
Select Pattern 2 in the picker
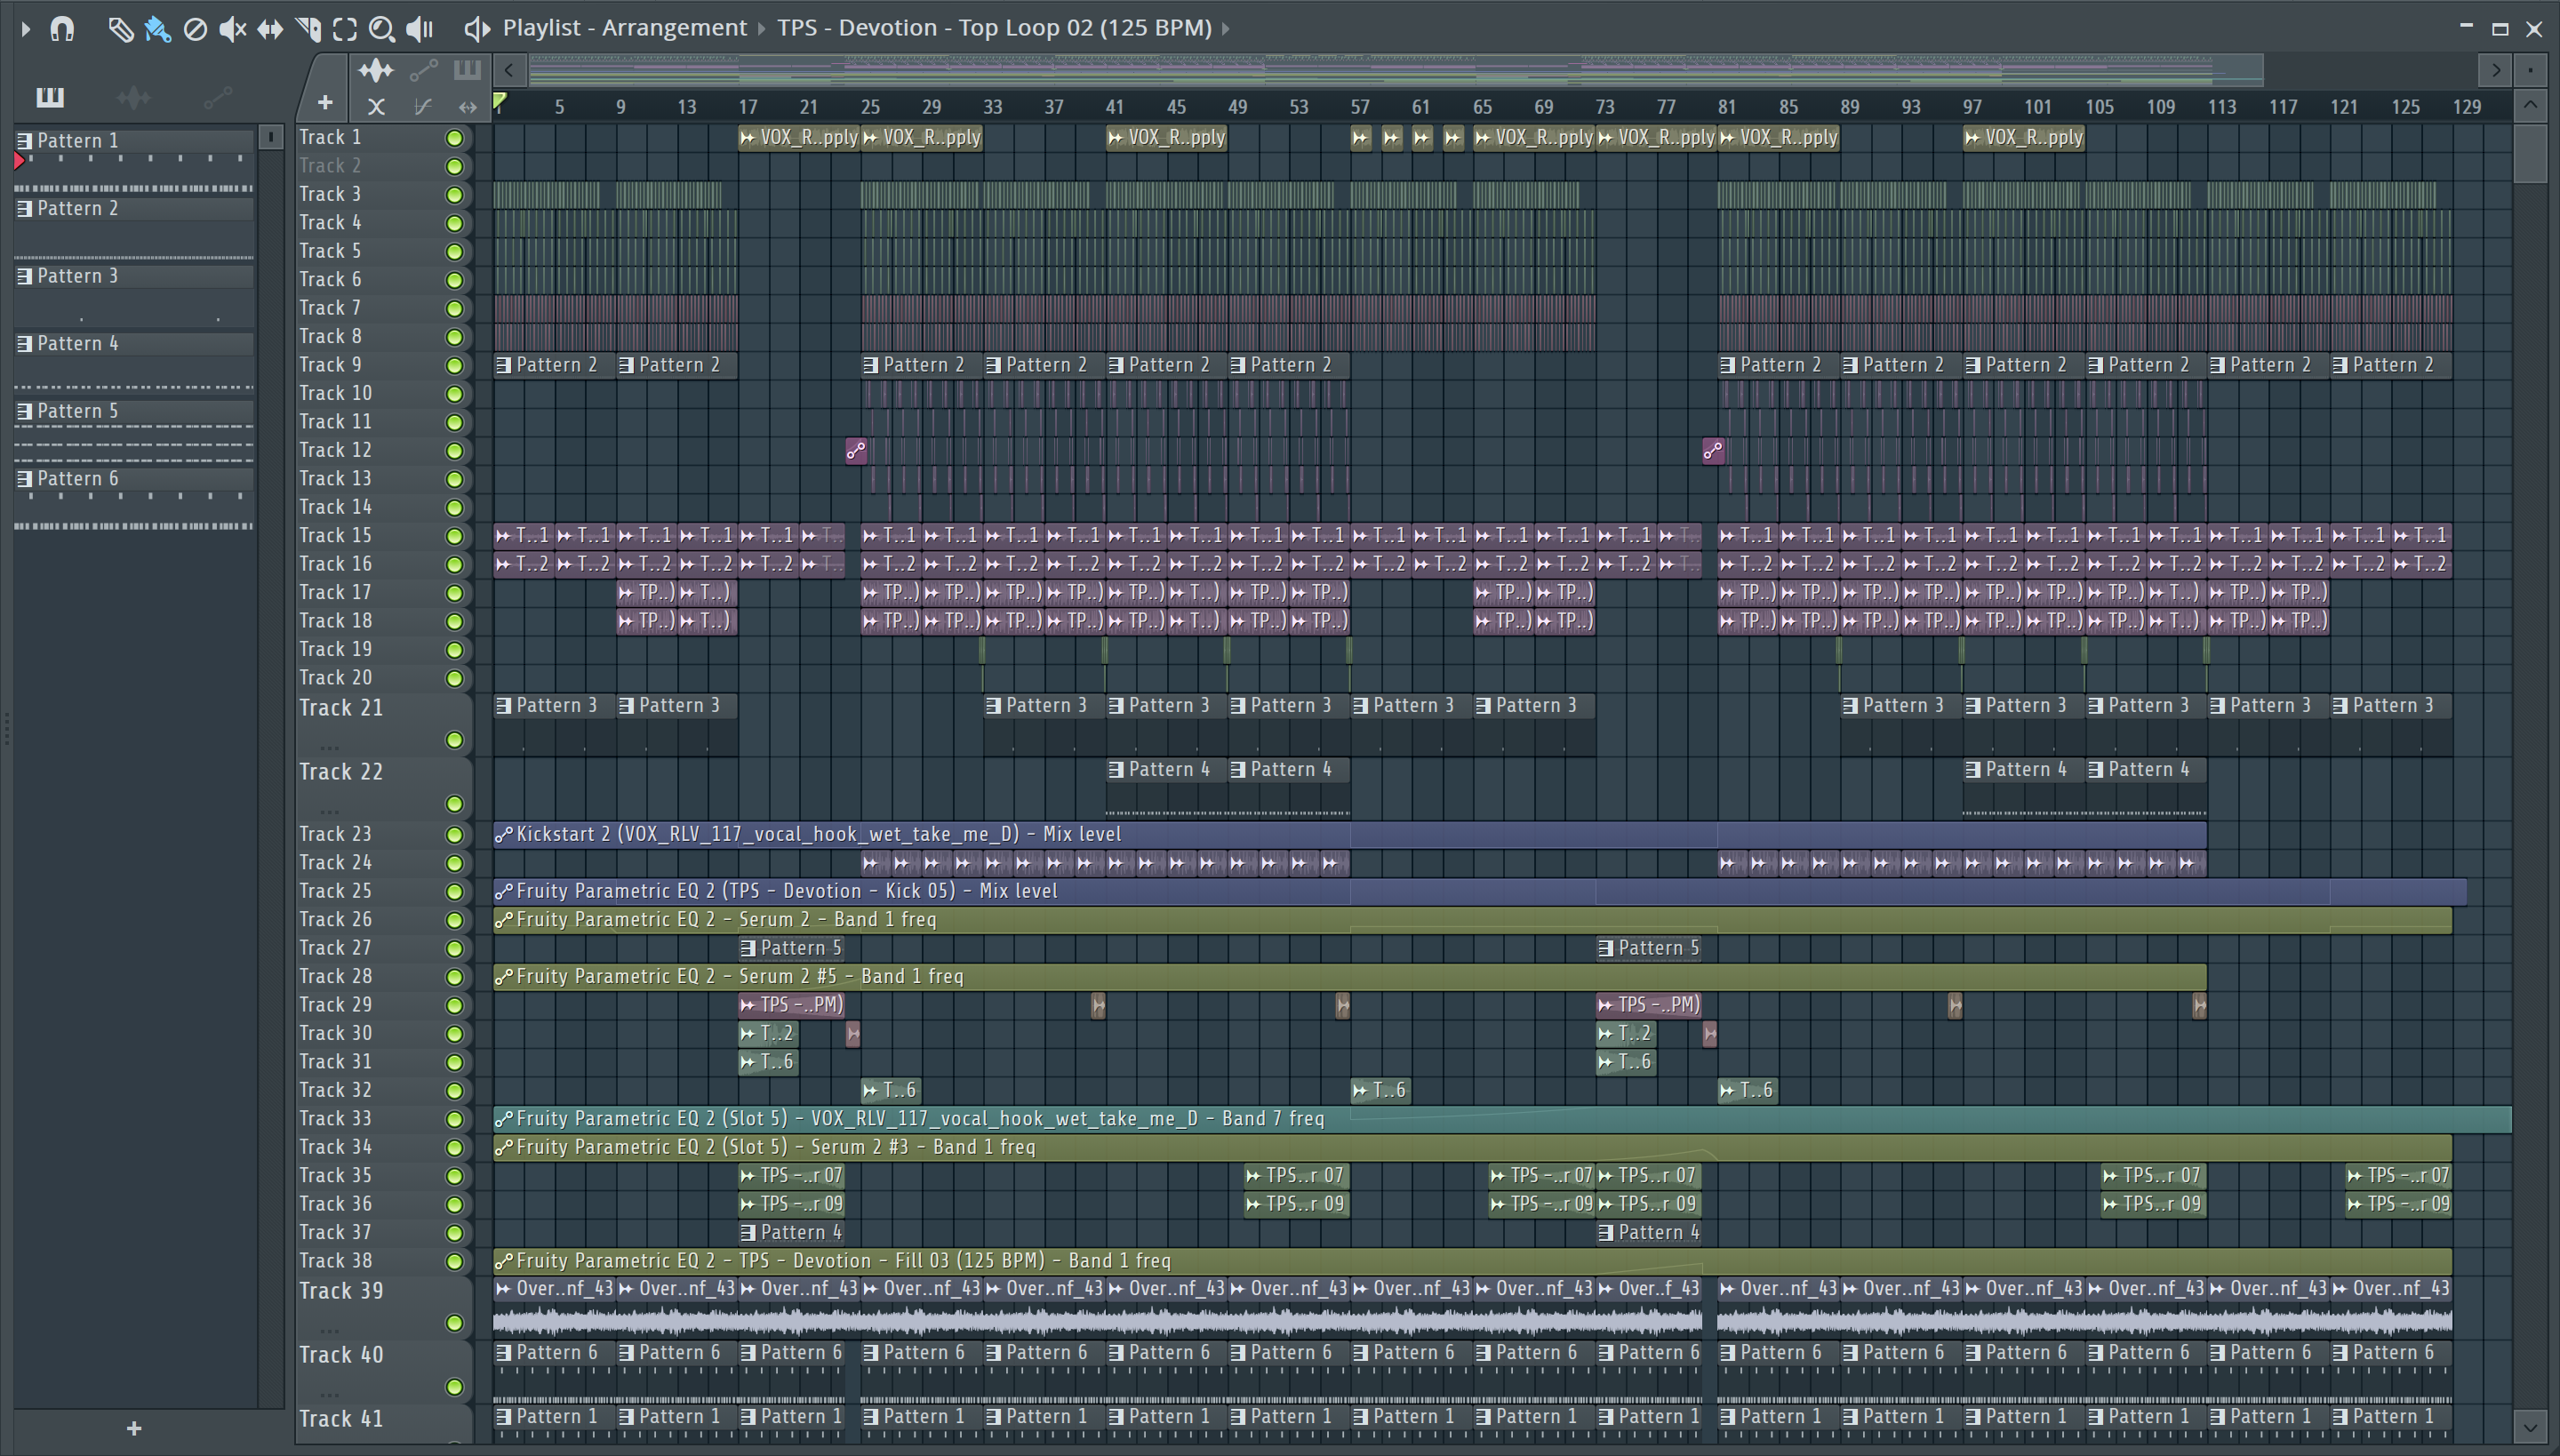(134, 209)
